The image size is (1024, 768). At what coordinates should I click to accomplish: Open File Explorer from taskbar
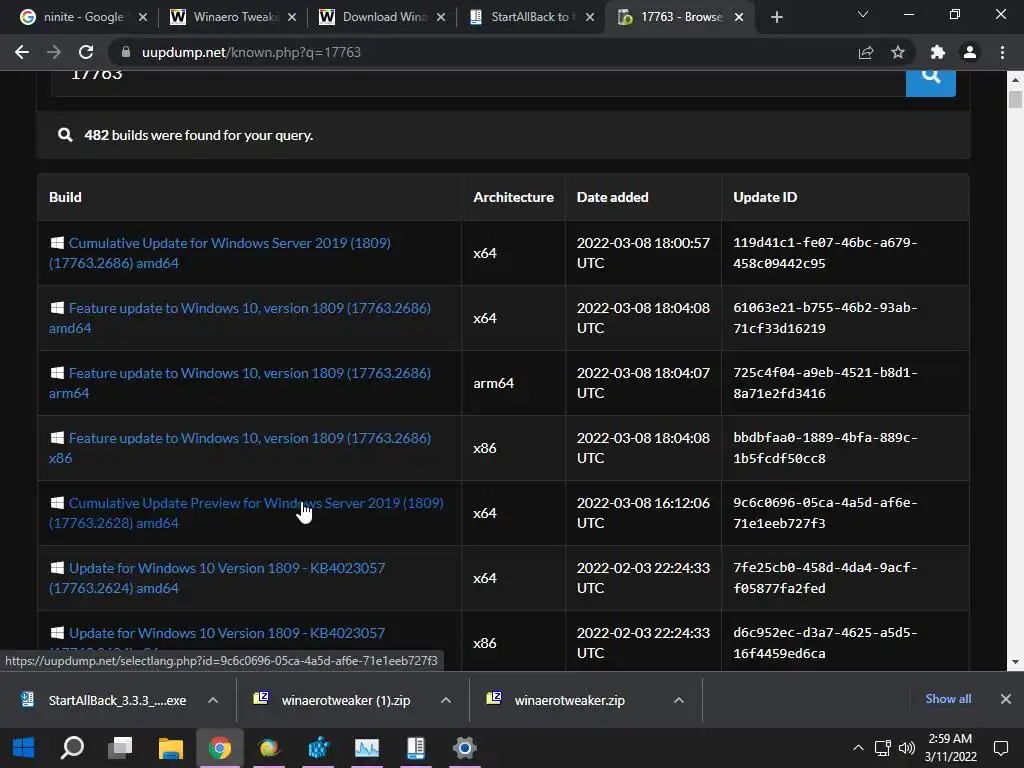pos(170,748)
